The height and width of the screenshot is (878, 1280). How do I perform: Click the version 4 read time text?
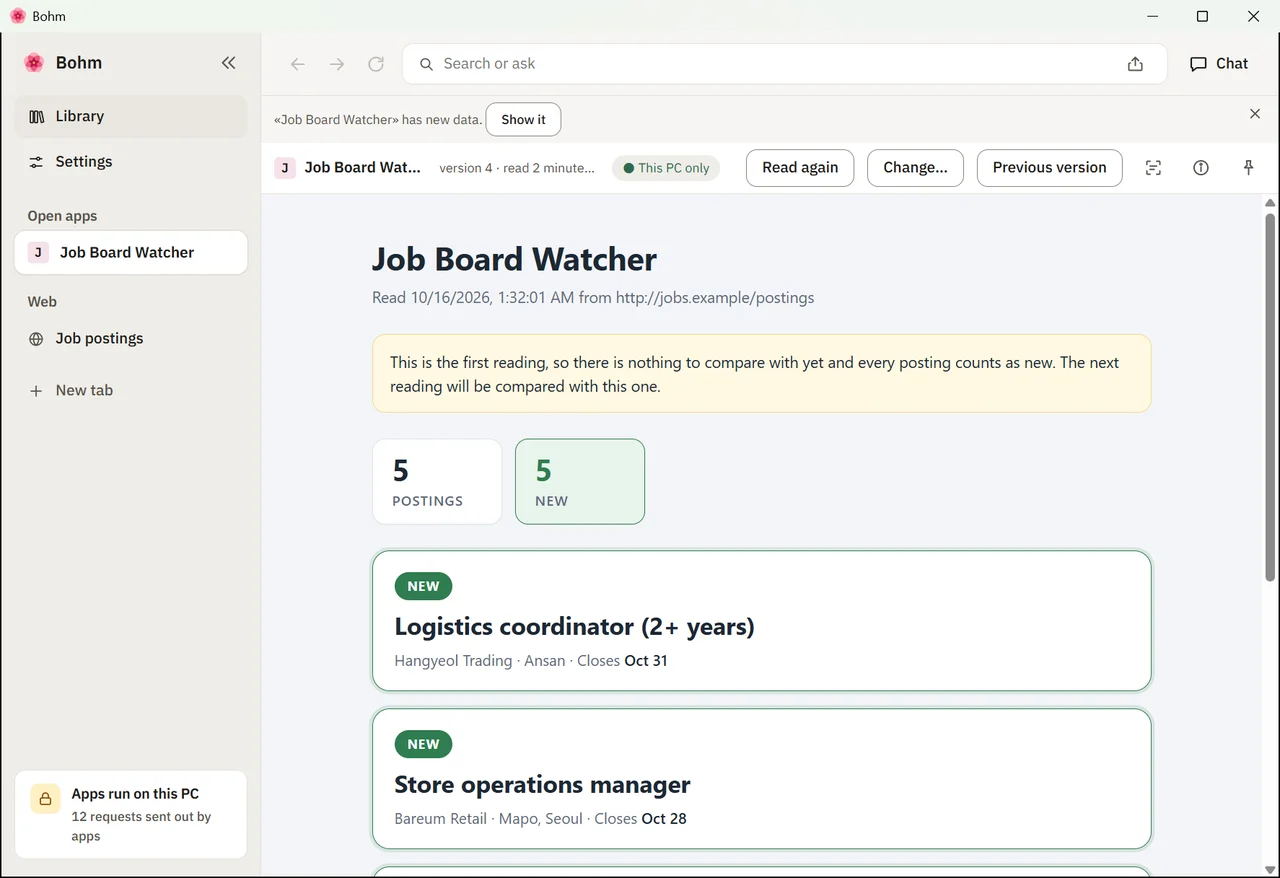click(x=517, y=168)
